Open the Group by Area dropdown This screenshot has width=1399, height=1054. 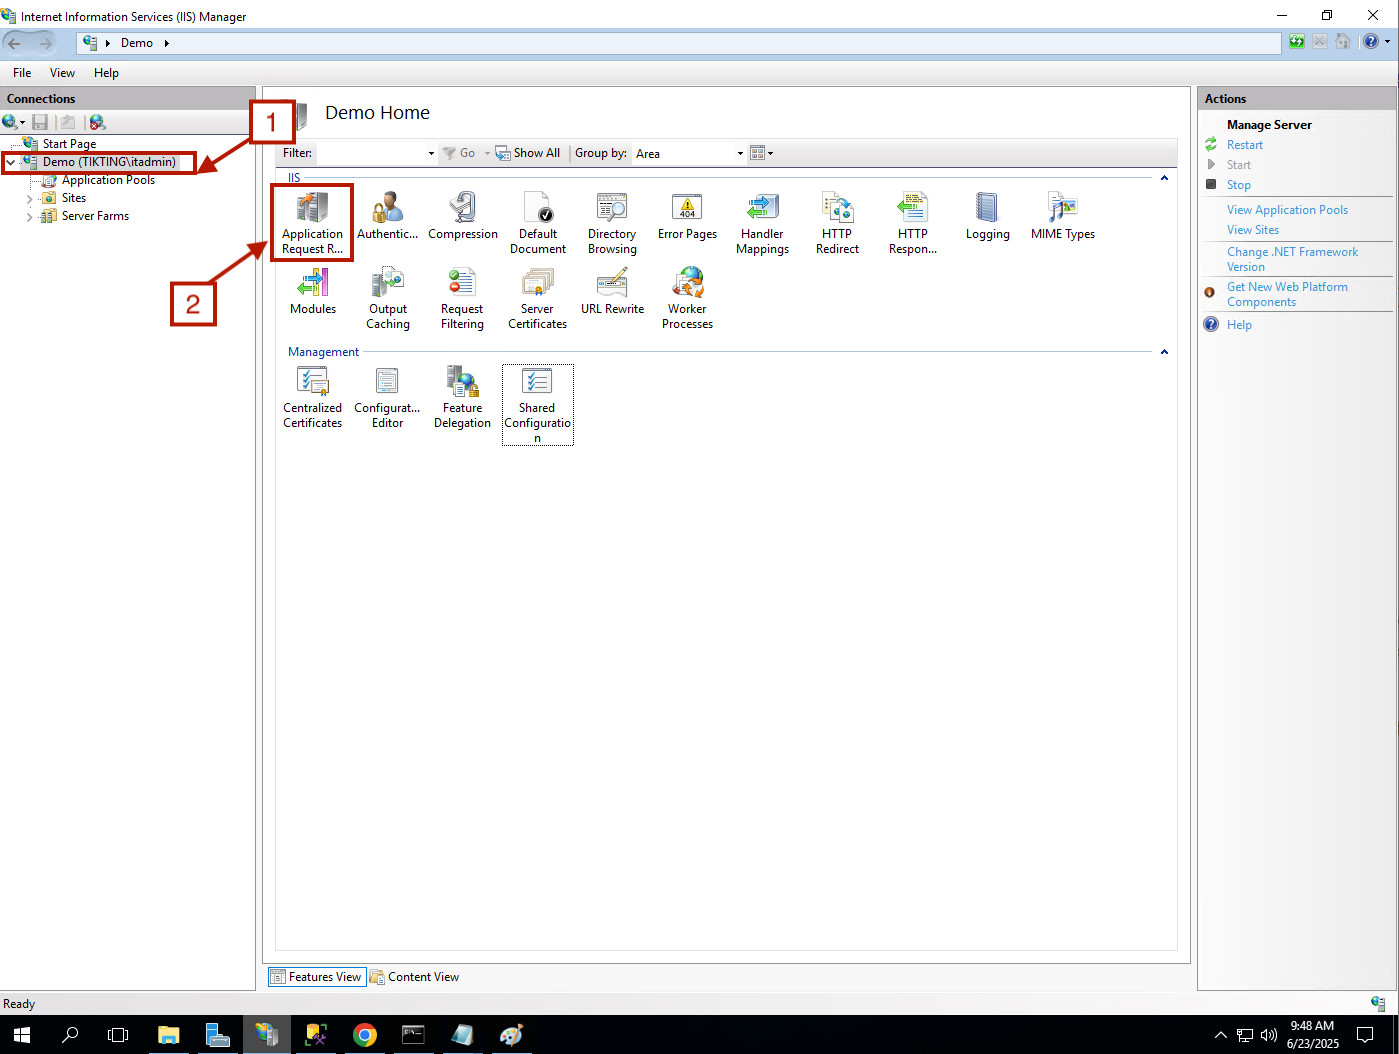click(740, 154)
